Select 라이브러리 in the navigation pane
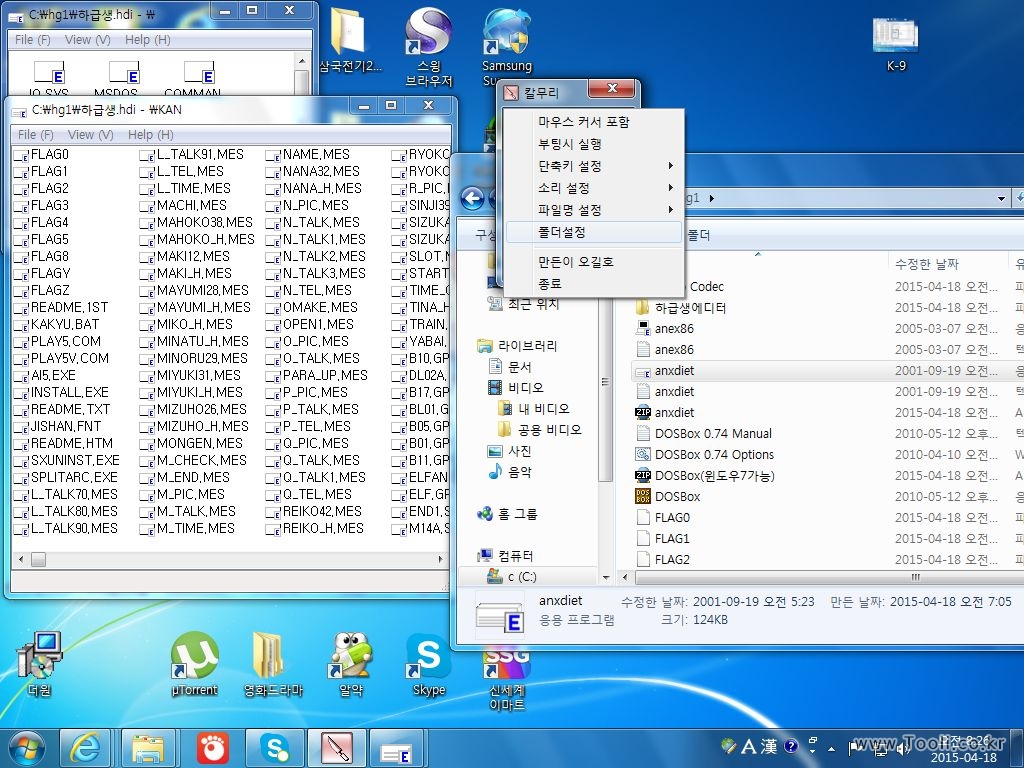The image size is (1024, 768). pyautogui.click(x=517, y=345)
